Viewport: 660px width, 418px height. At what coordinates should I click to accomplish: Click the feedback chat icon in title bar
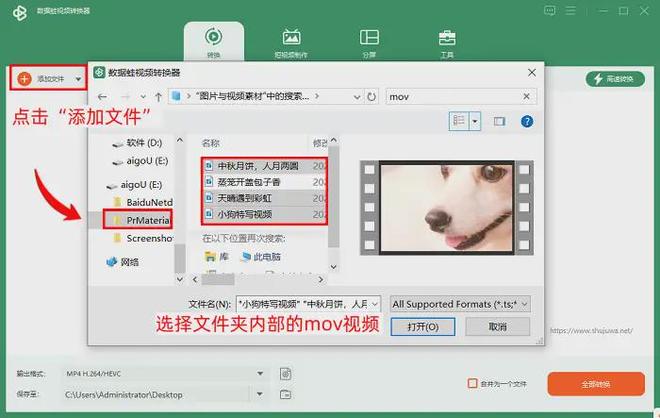click(549, 11)
